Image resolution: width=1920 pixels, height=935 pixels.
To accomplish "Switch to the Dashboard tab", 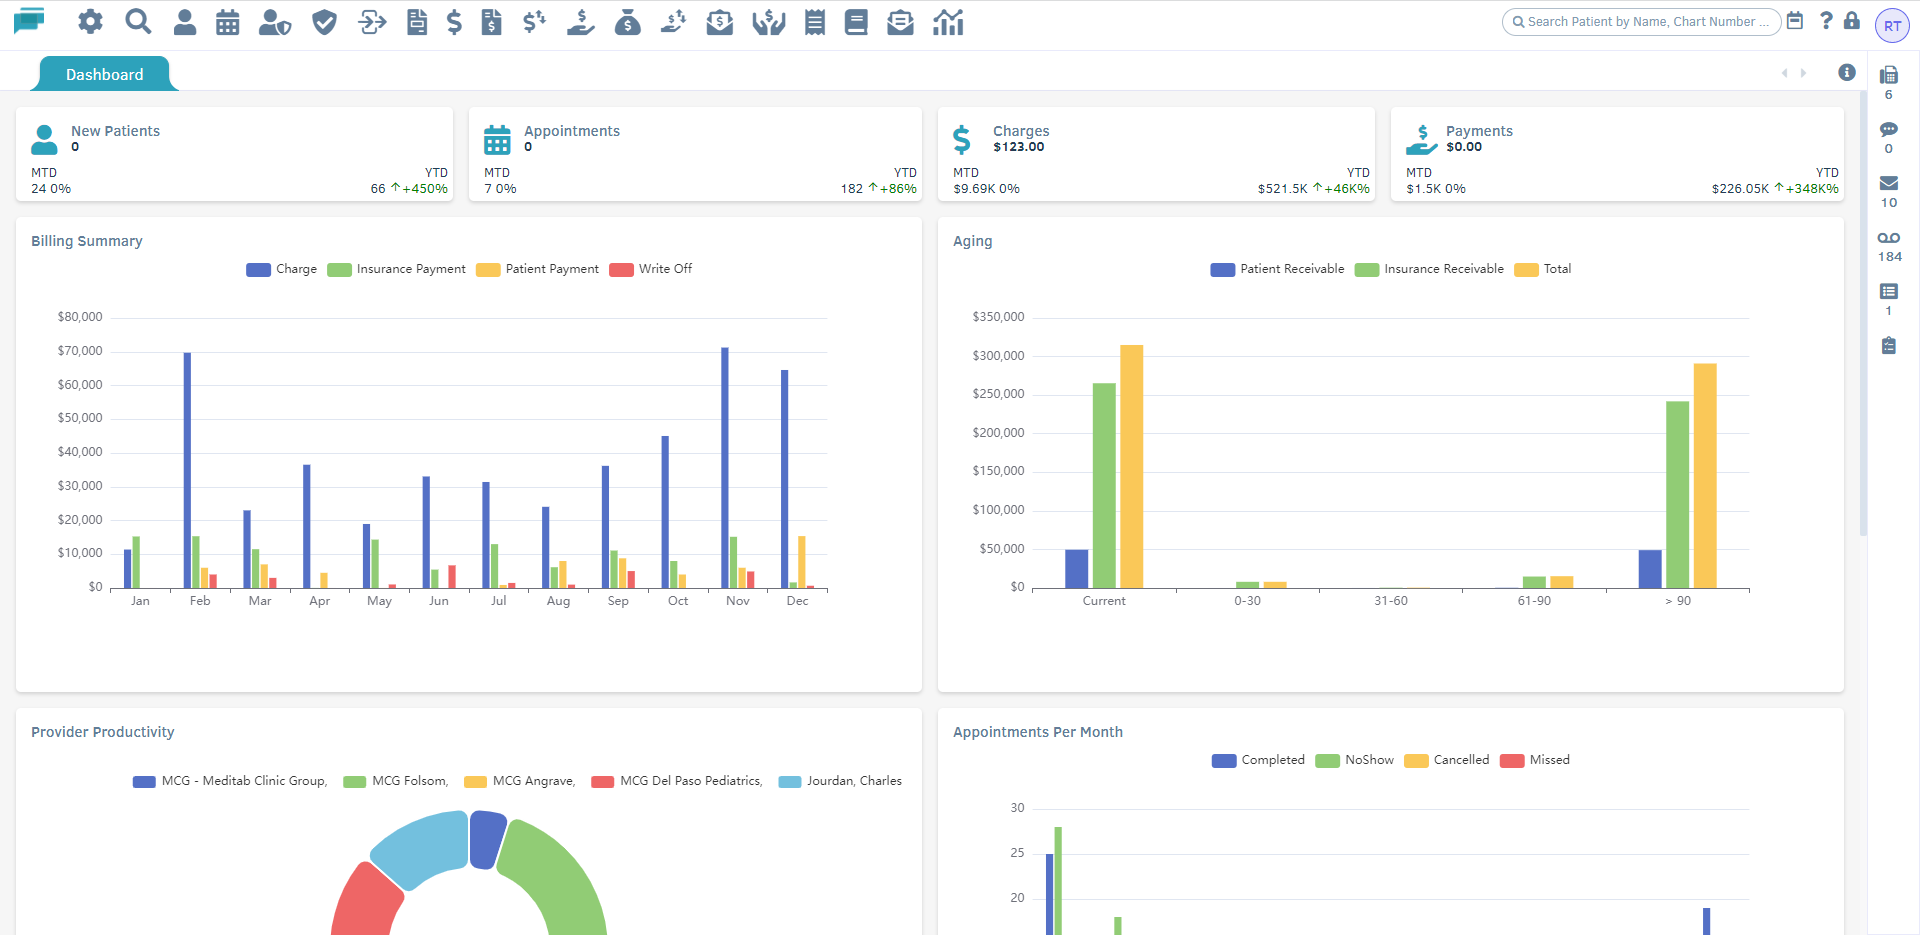I will click(x=104, y=73).
